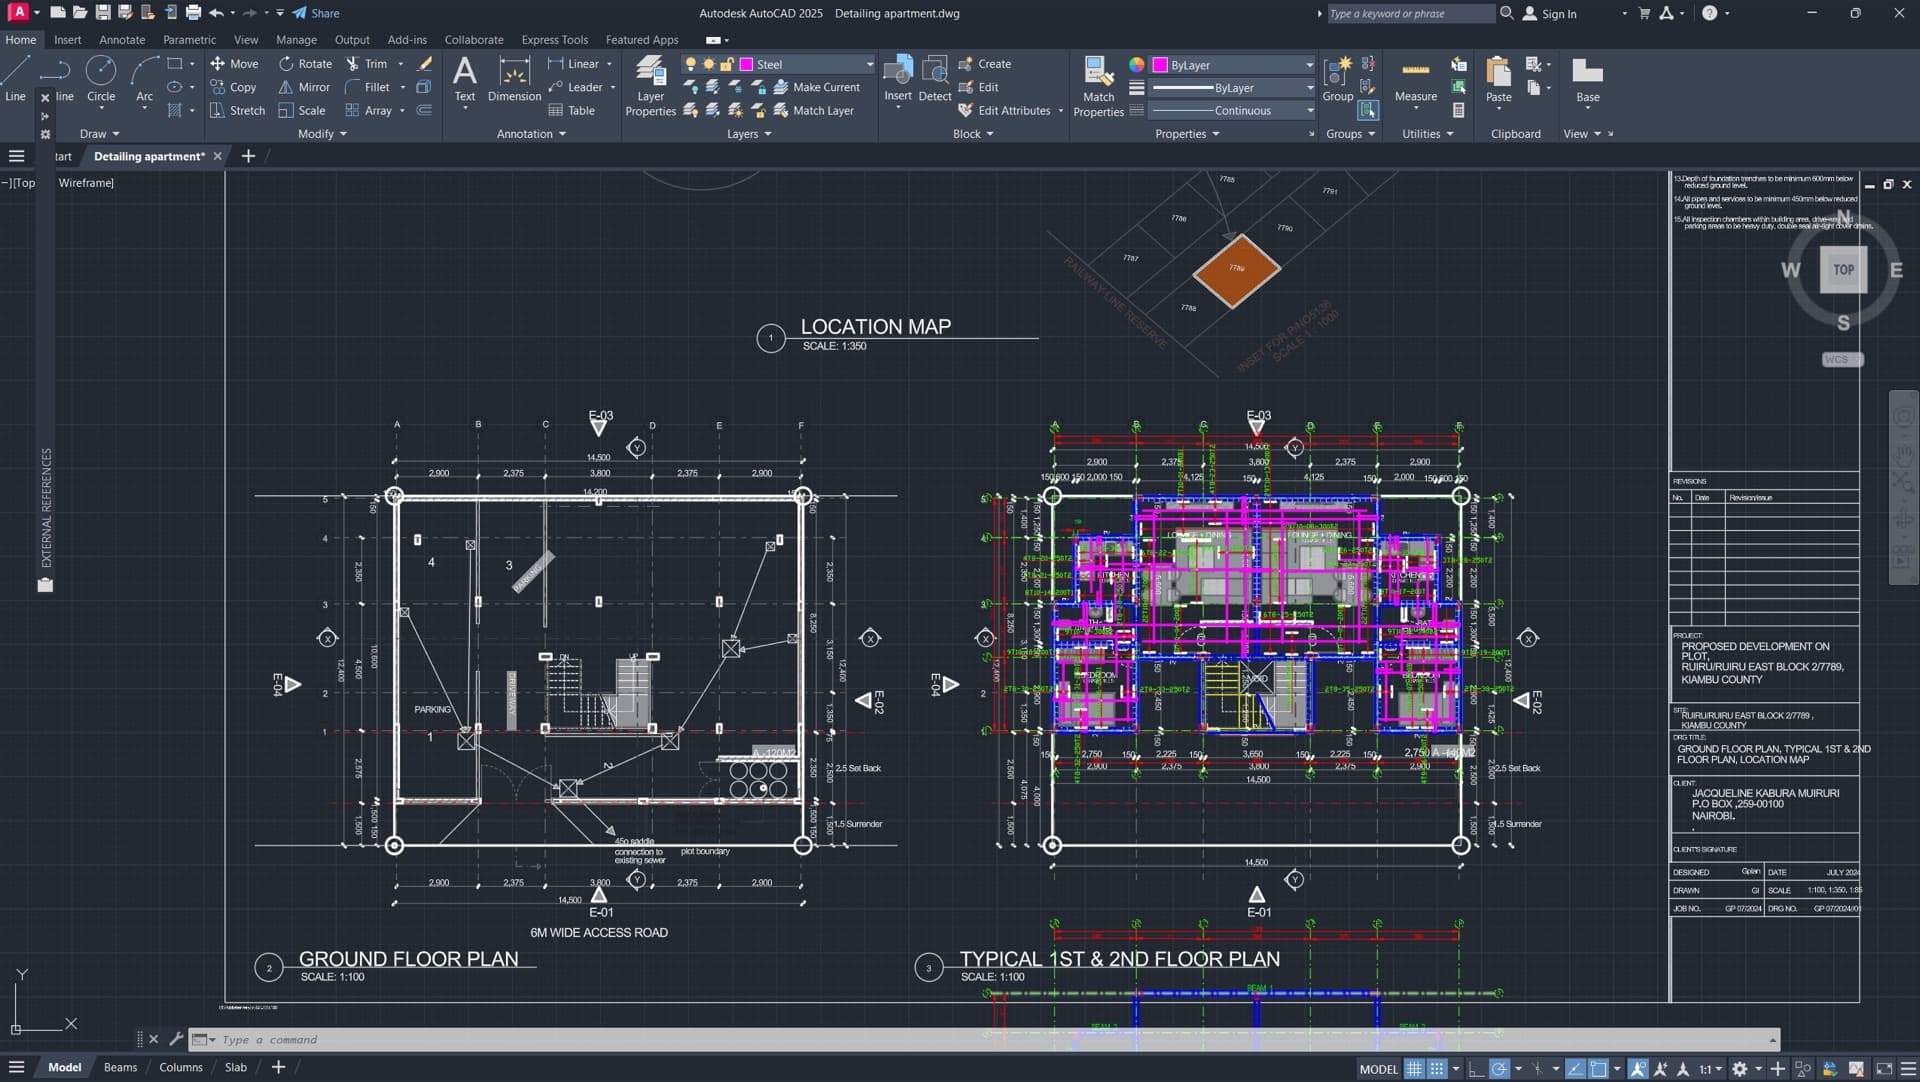Viewport: 1920px width, 1082px height.
Task: Toggle snap mode in status bar
Action: (x=1437, y=1069)
